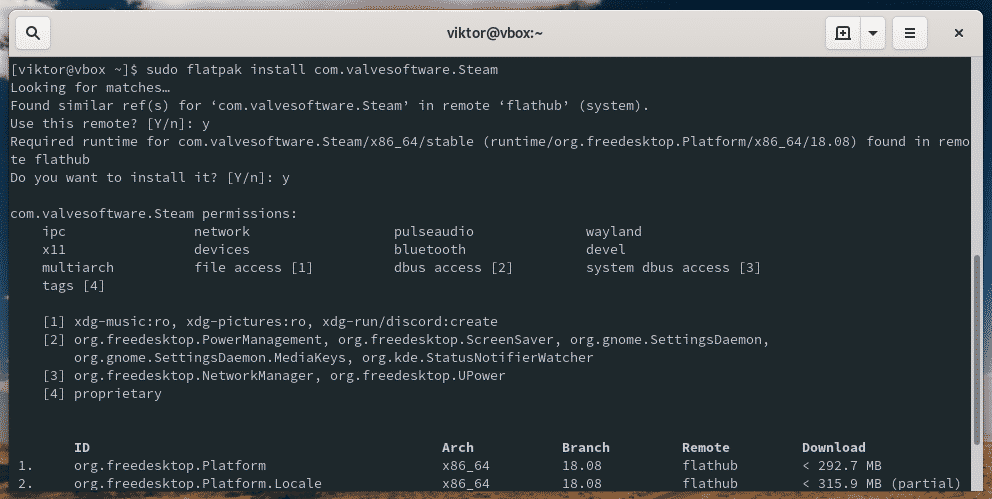Viewport: 992px width, 499px height.
Task: Click 'Use this remote? [Y/n]: y' line
Action: 110,123
